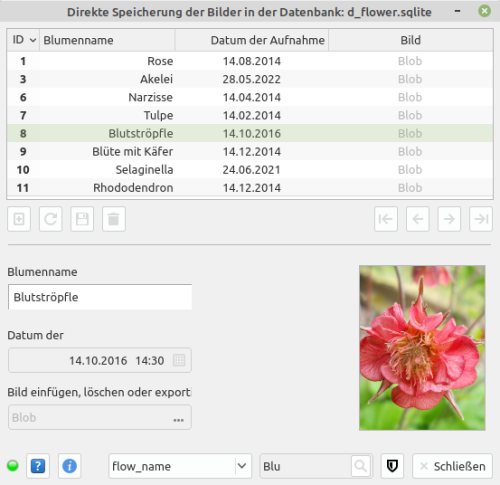Click the magnifier search icon

pos(361,466)
